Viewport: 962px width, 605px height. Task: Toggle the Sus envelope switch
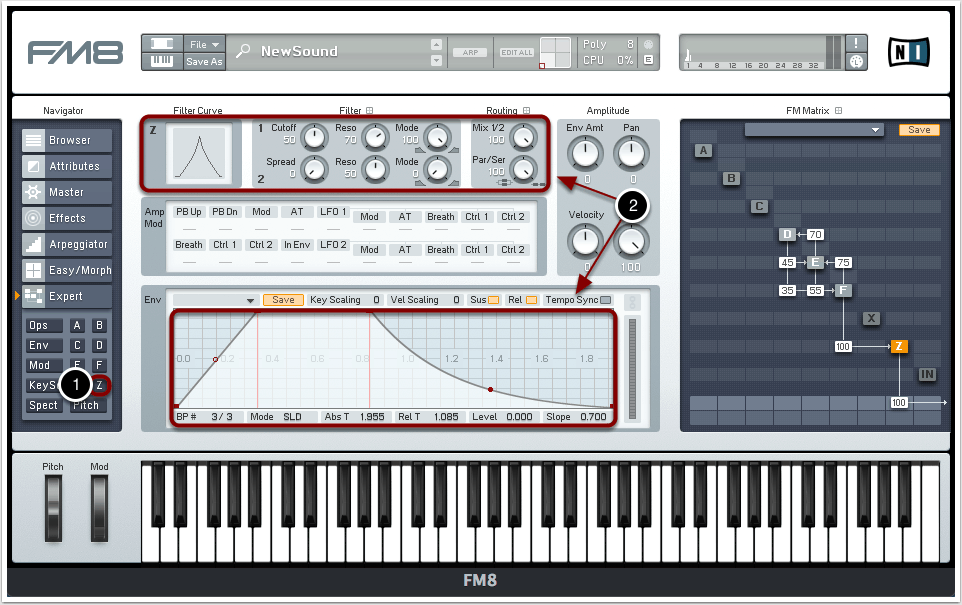[493, 300]
